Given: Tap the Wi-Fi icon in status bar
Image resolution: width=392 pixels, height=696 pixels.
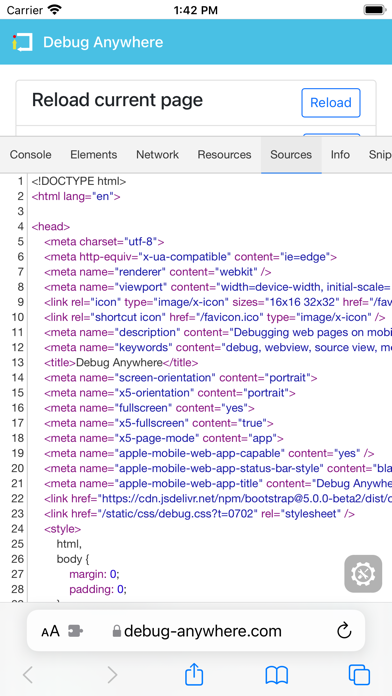Looking at the screenshot, I should (x=55, y=9).
